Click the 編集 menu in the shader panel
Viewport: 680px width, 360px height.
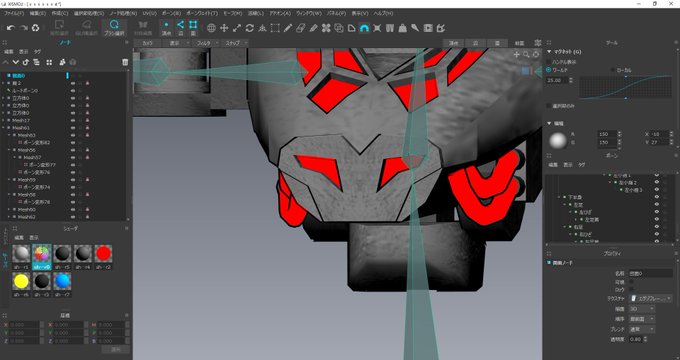tap(19, 238)
